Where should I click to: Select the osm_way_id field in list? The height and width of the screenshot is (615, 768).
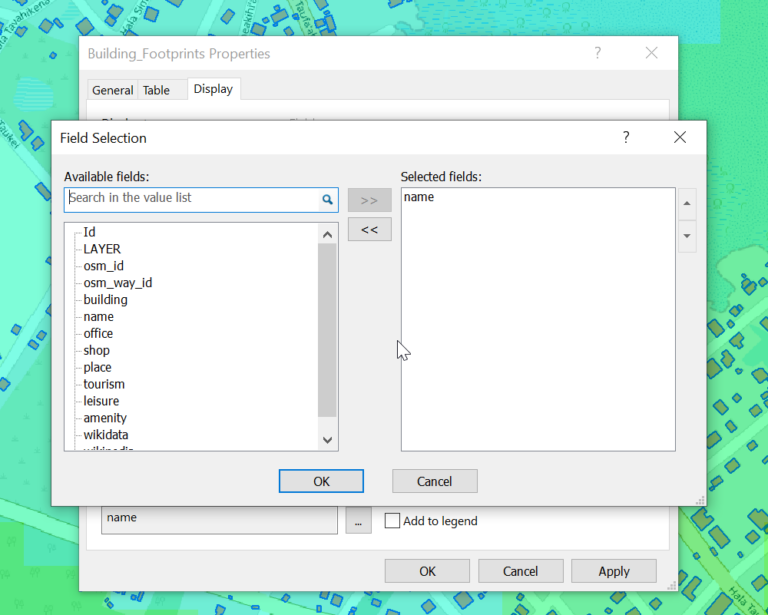point(118,283)
